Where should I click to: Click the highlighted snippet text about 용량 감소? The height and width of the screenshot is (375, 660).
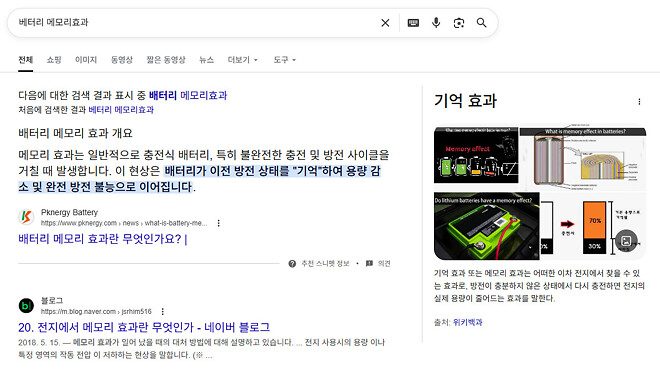tap(200, 179)
